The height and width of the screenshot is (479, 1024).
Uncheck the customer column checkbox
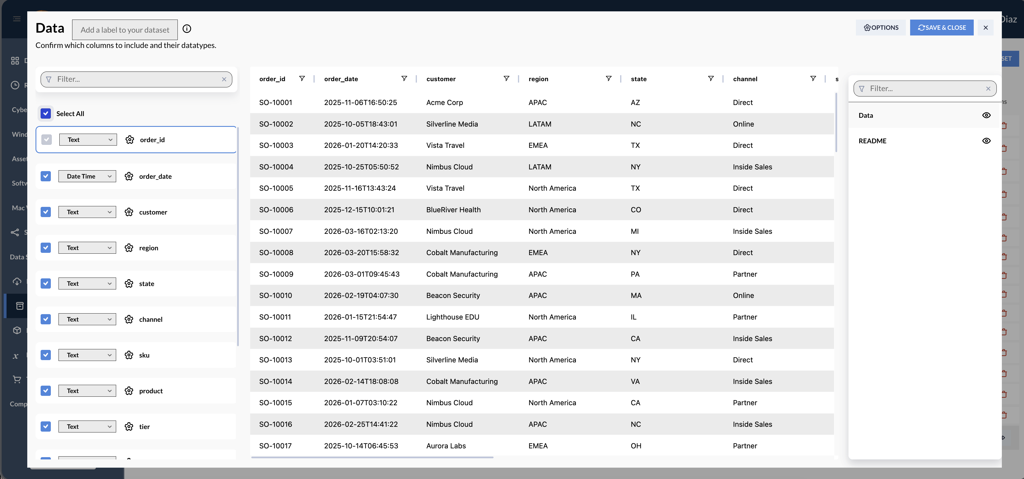click(x=46, y=212)
